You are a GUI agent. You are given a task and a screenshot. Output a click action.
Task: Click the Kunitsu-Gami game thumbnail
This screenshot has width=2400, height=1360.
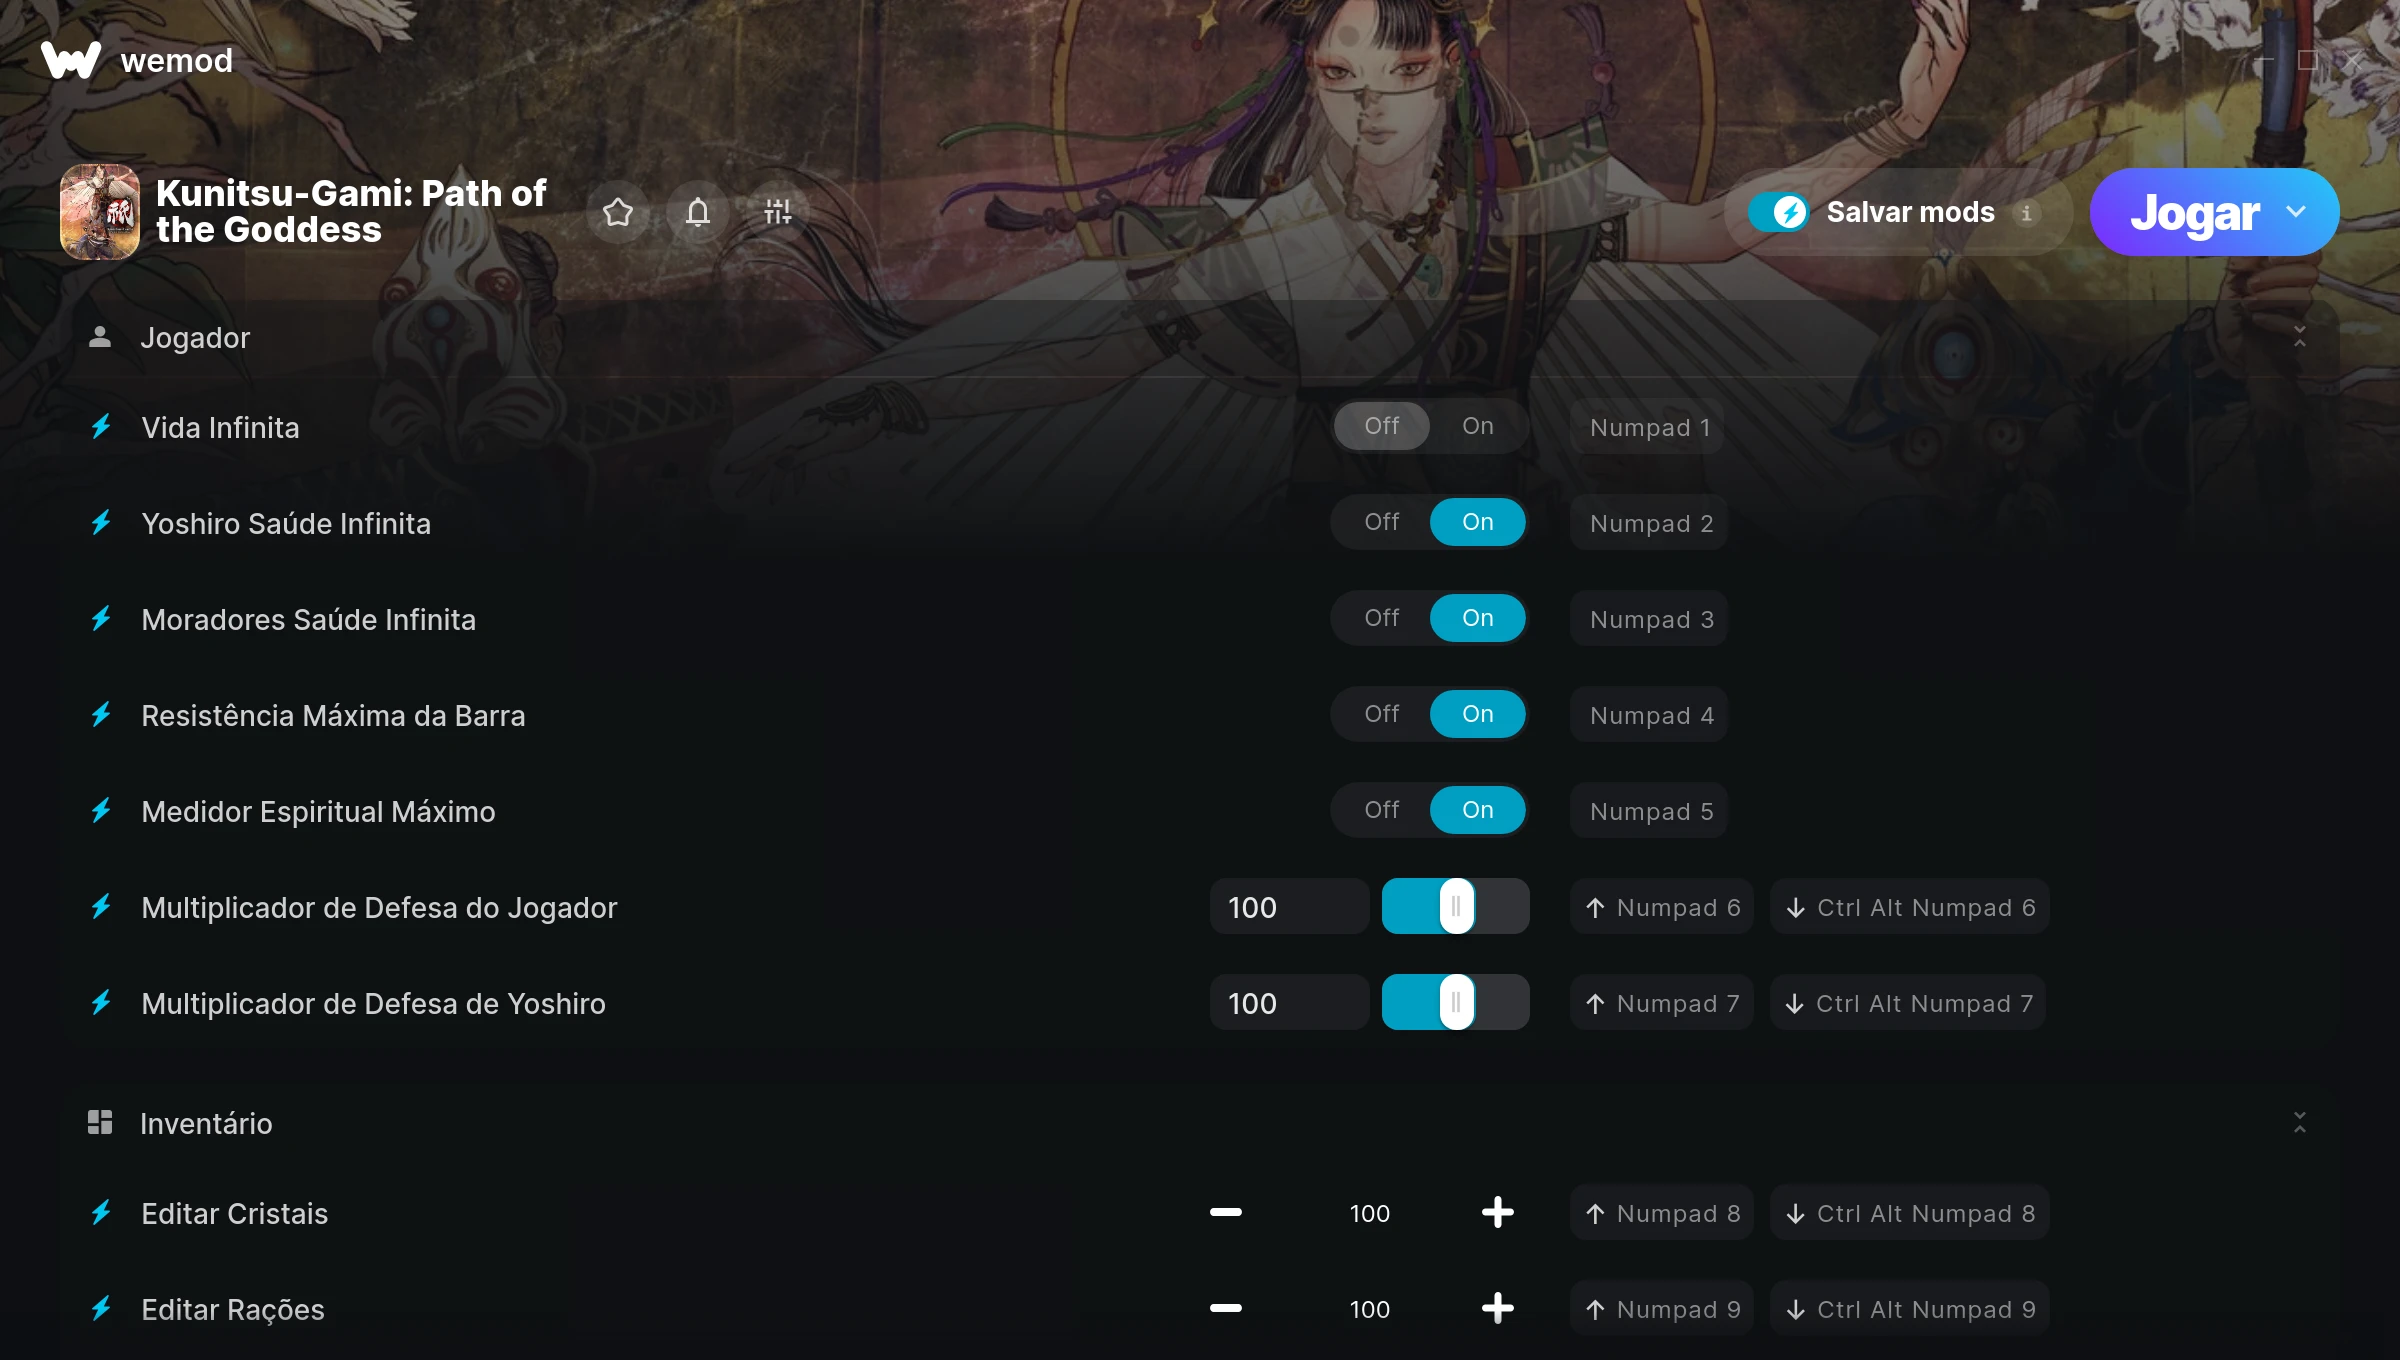coord(100,212)
